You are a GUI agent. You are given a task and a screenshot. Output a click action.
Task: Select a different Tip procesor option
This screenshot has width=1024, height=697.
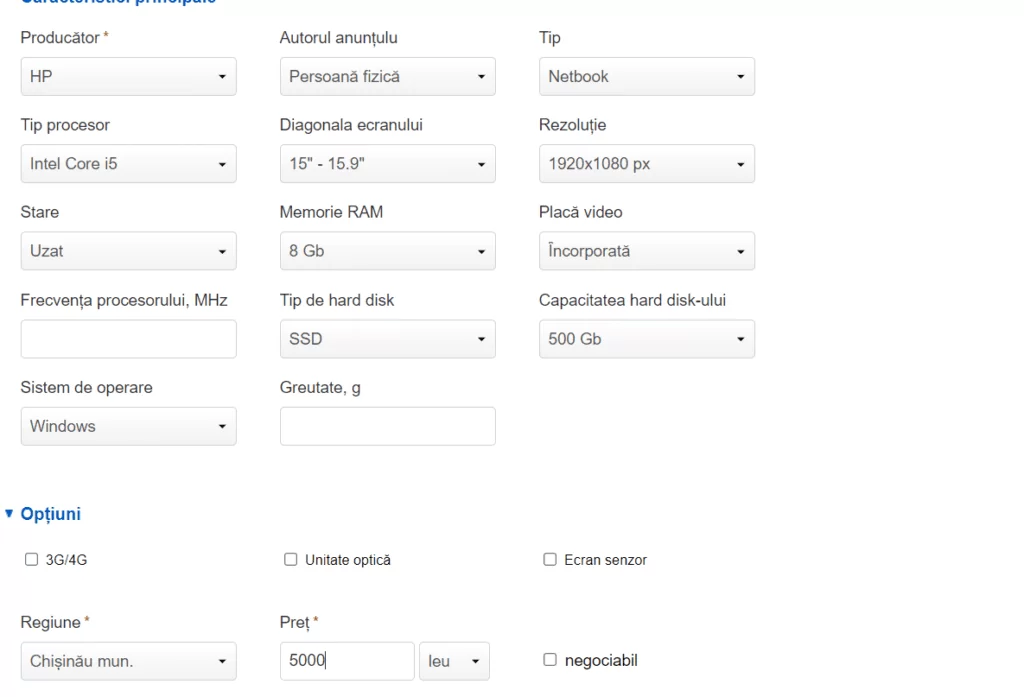[x=129, y=163]
